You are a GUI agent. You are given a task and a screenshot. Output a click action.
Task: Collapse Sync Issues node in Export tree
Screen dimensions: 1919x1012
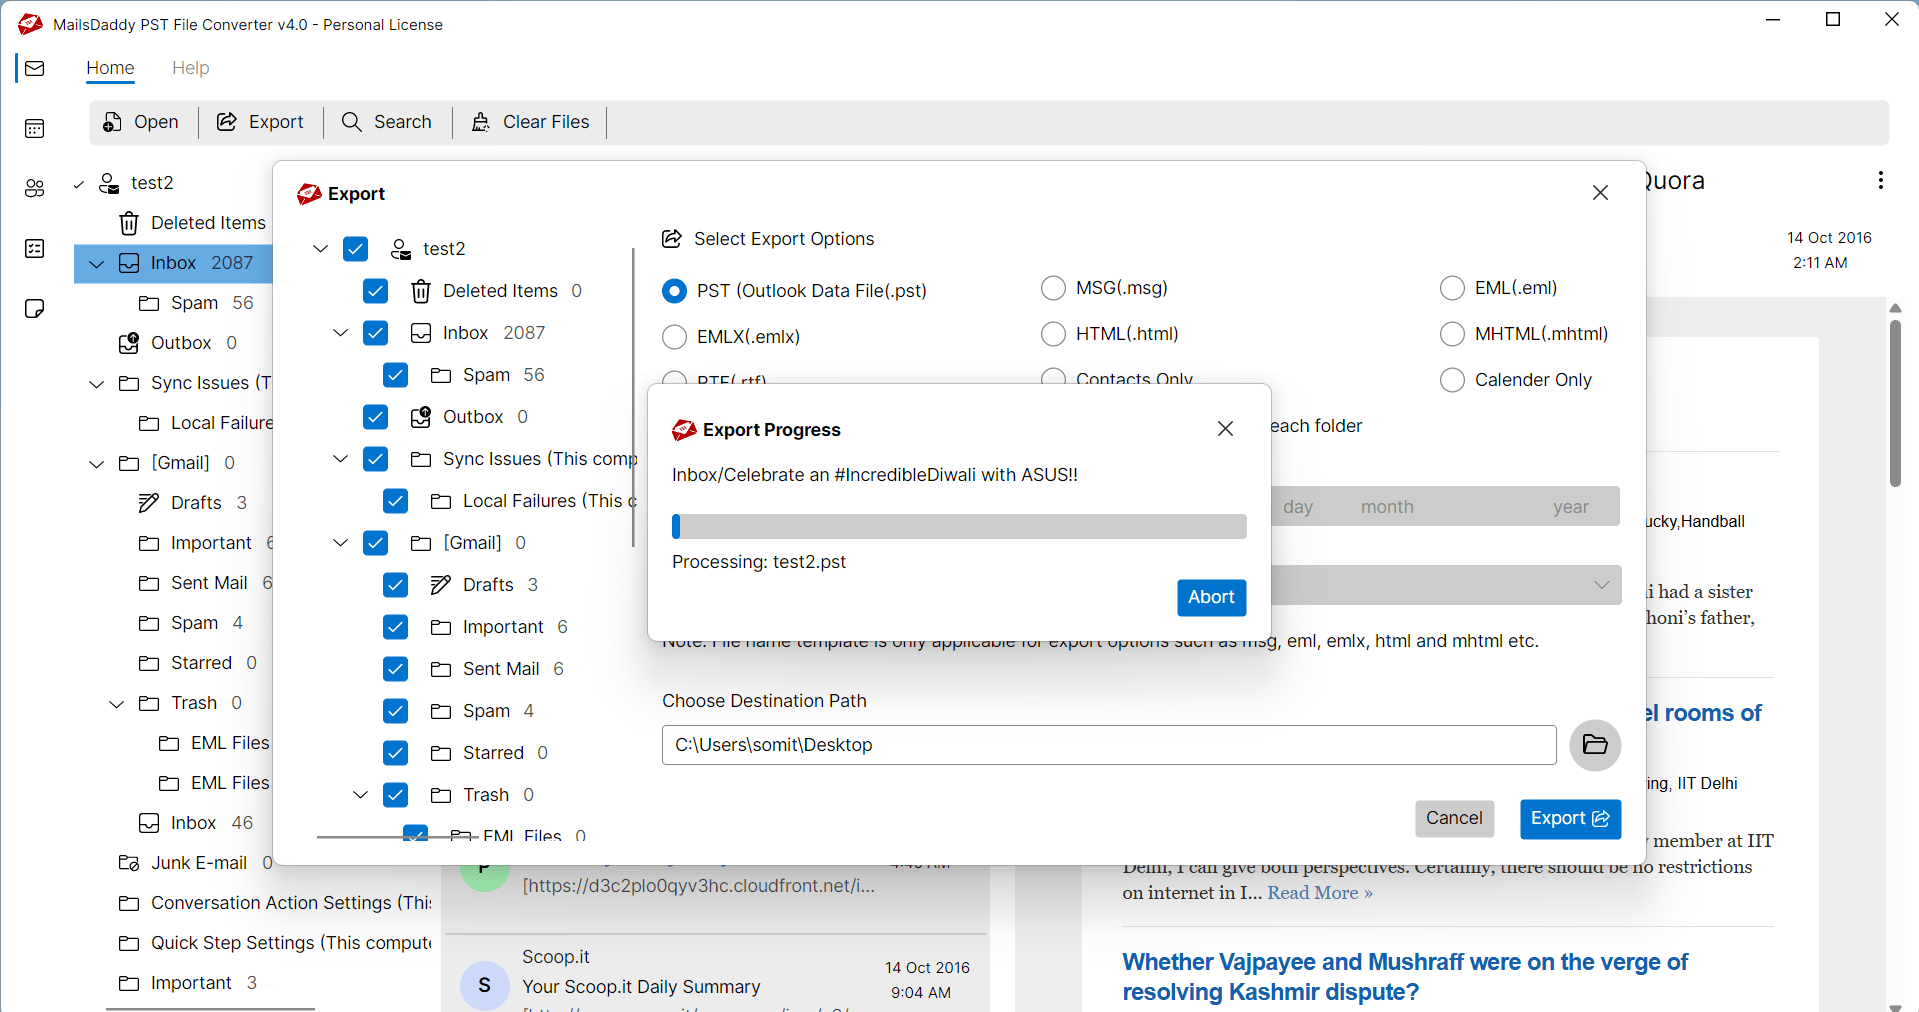(340, 459)
